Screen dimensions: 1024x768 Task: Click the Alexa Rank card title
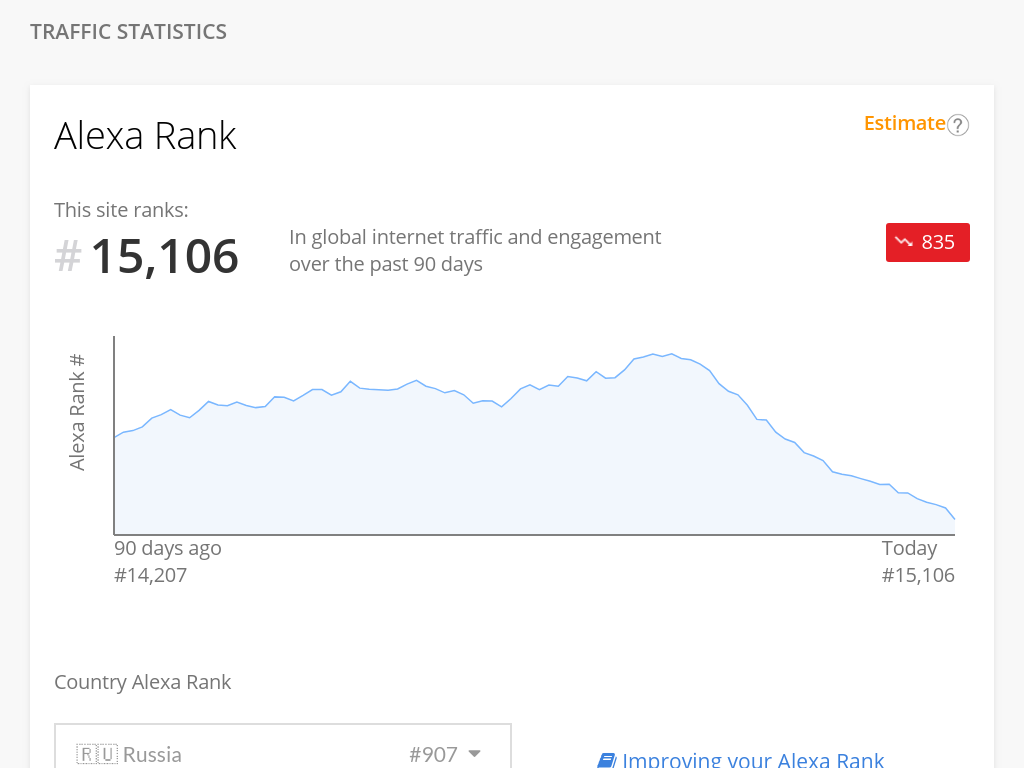pyautogui.click(x=145, y=136)
